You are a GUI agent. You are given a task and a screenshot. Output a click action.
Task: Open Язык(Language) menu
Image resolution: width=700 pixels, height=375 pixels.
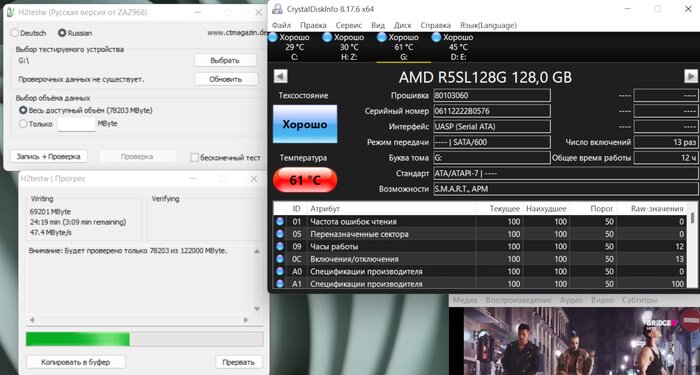(x=488, y=25)
